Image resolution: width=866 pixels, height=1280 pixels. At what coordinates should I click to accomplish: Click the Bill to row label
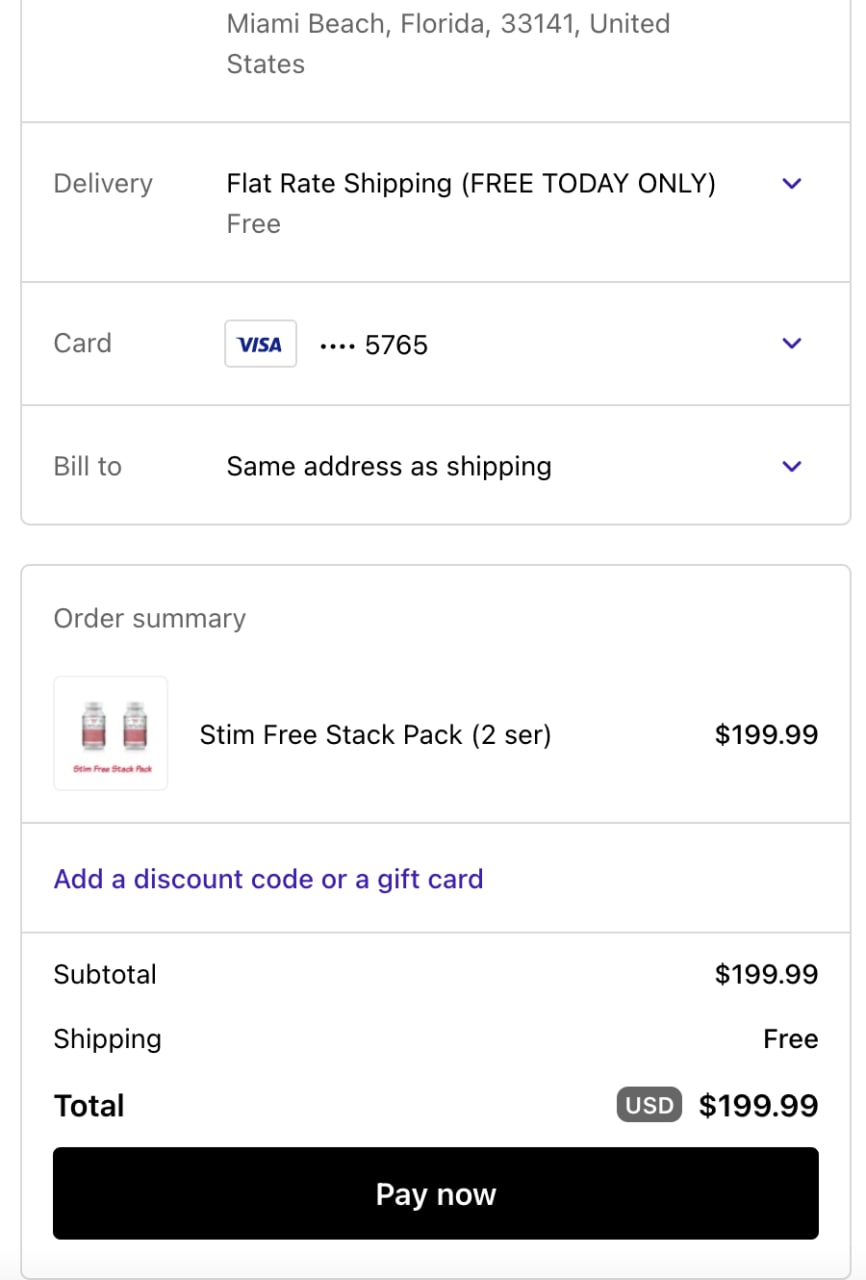pyautogui.click(x=88, y=467)
